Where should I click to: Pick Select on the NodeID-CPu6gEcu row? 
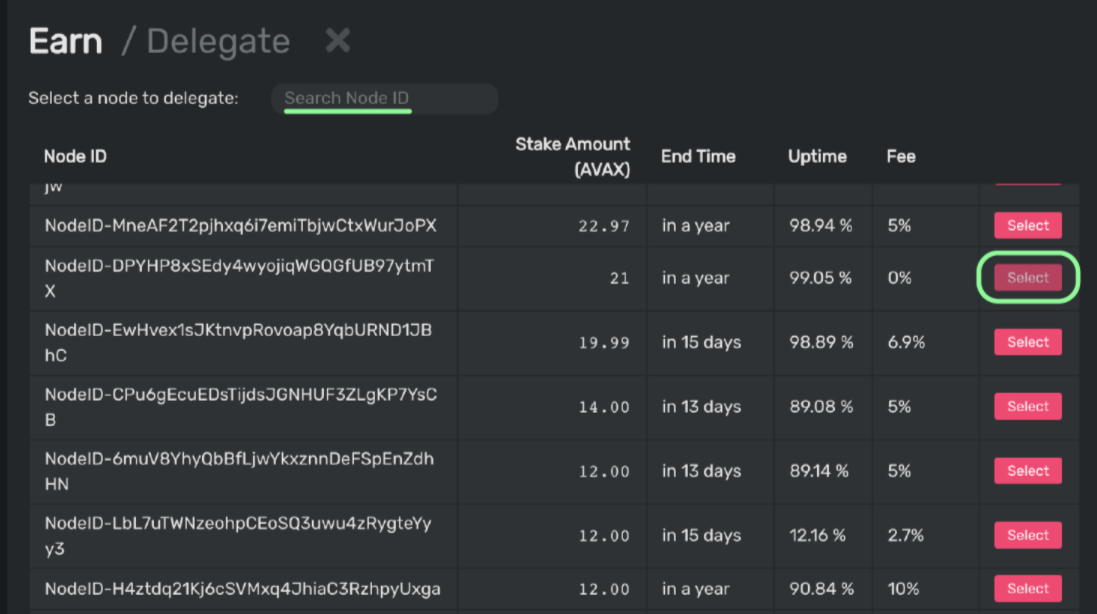[x=1028, y=406]
